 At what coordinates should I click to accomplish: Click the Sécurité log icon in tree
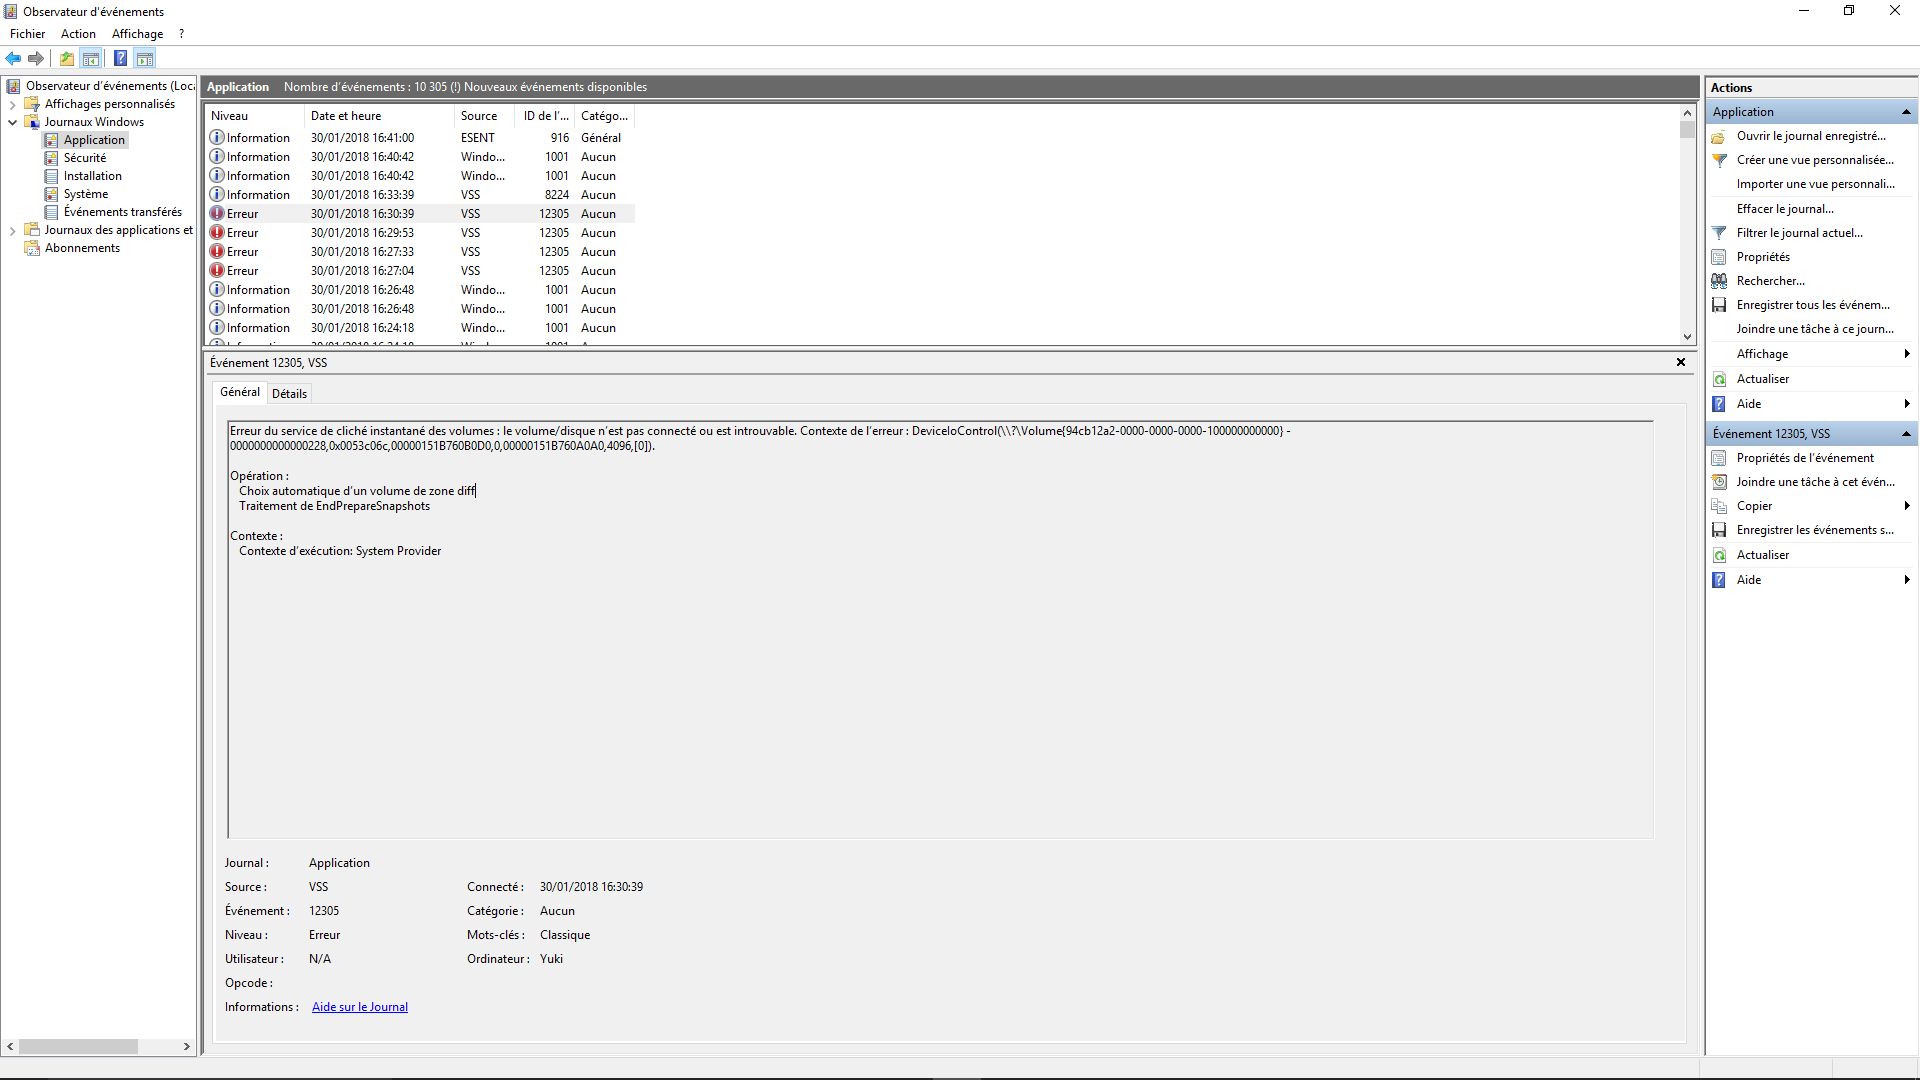[x=52, y=158]
